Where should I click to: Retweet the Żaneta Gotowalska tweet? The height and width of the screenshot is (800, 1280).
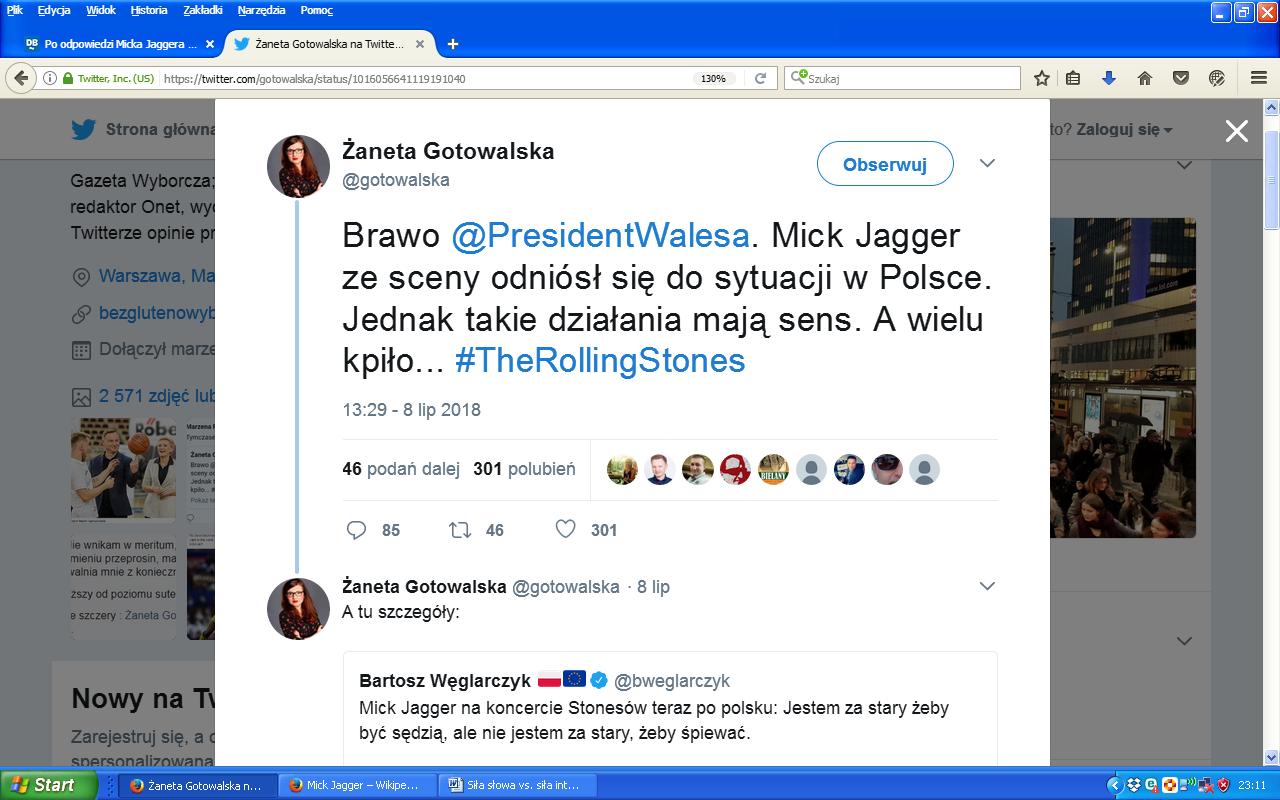460,530
